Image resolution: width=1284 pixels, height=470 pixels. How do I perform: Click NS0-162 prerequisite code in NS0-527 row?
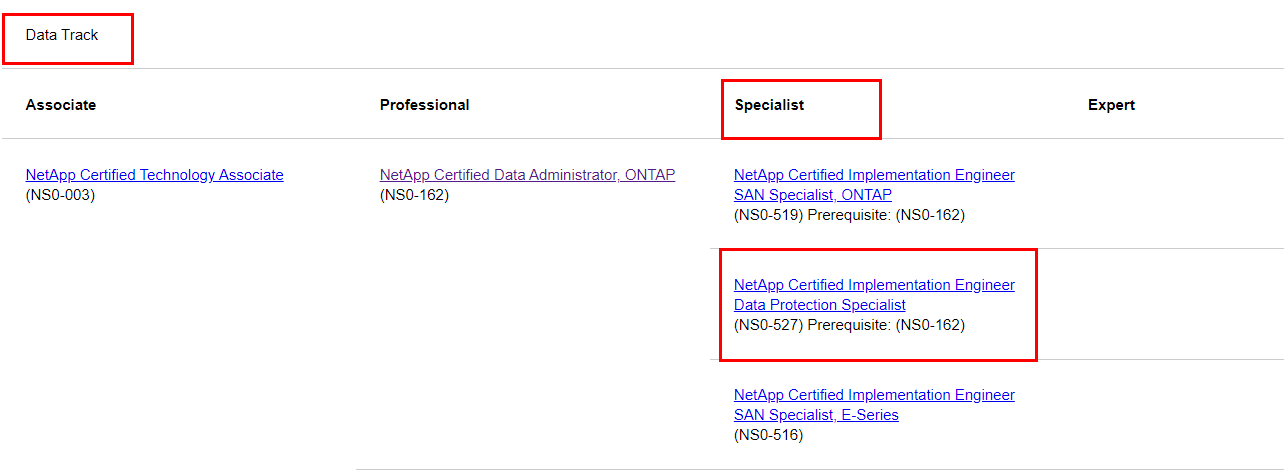(x=930, y=325)
